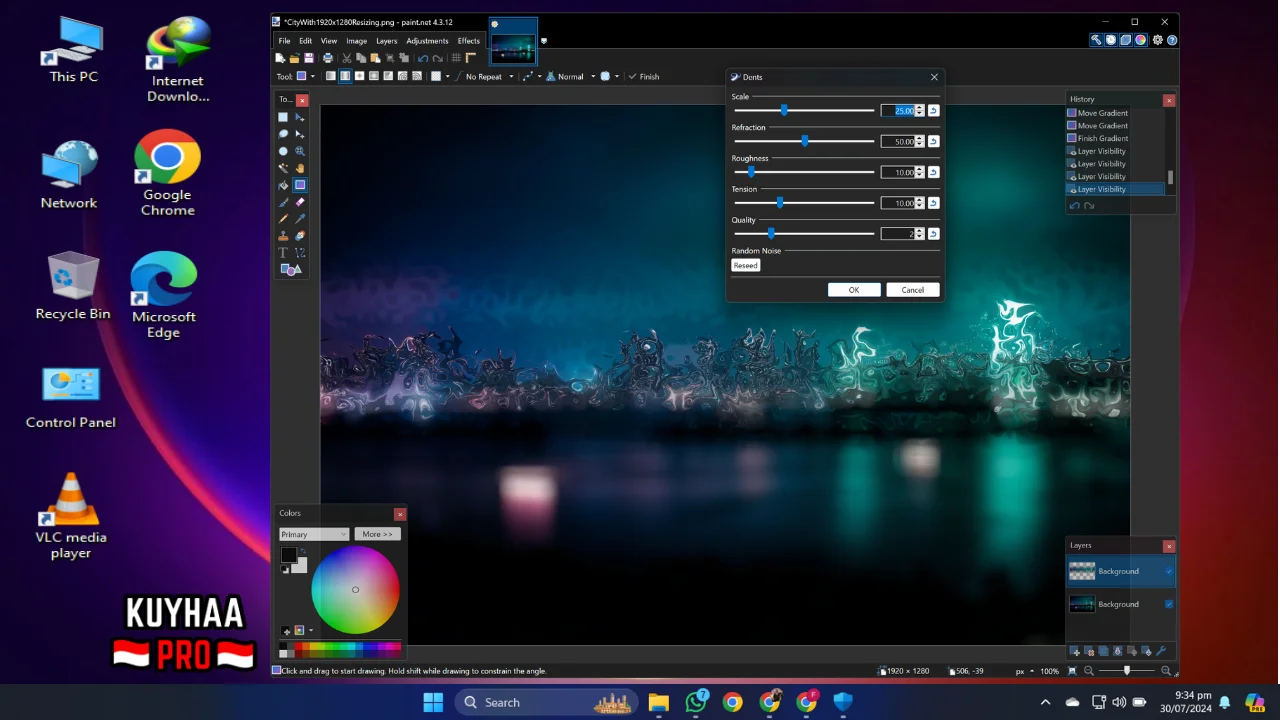Select the Magic Wand tool
1280x720 pixels.
pyautogui.click(x=283, y=168)
